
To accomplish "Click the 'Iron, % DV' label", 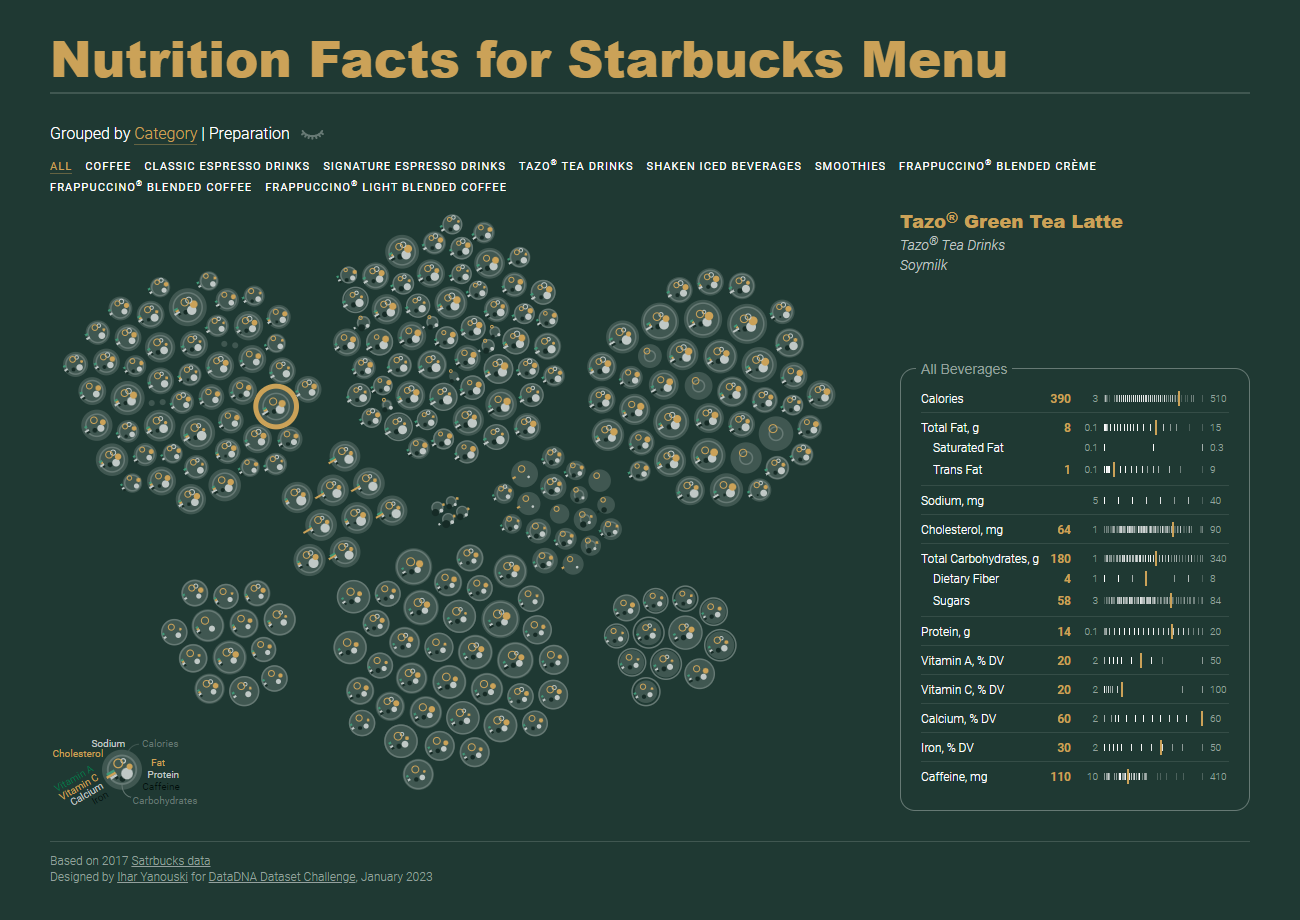I will coord(947,748).
